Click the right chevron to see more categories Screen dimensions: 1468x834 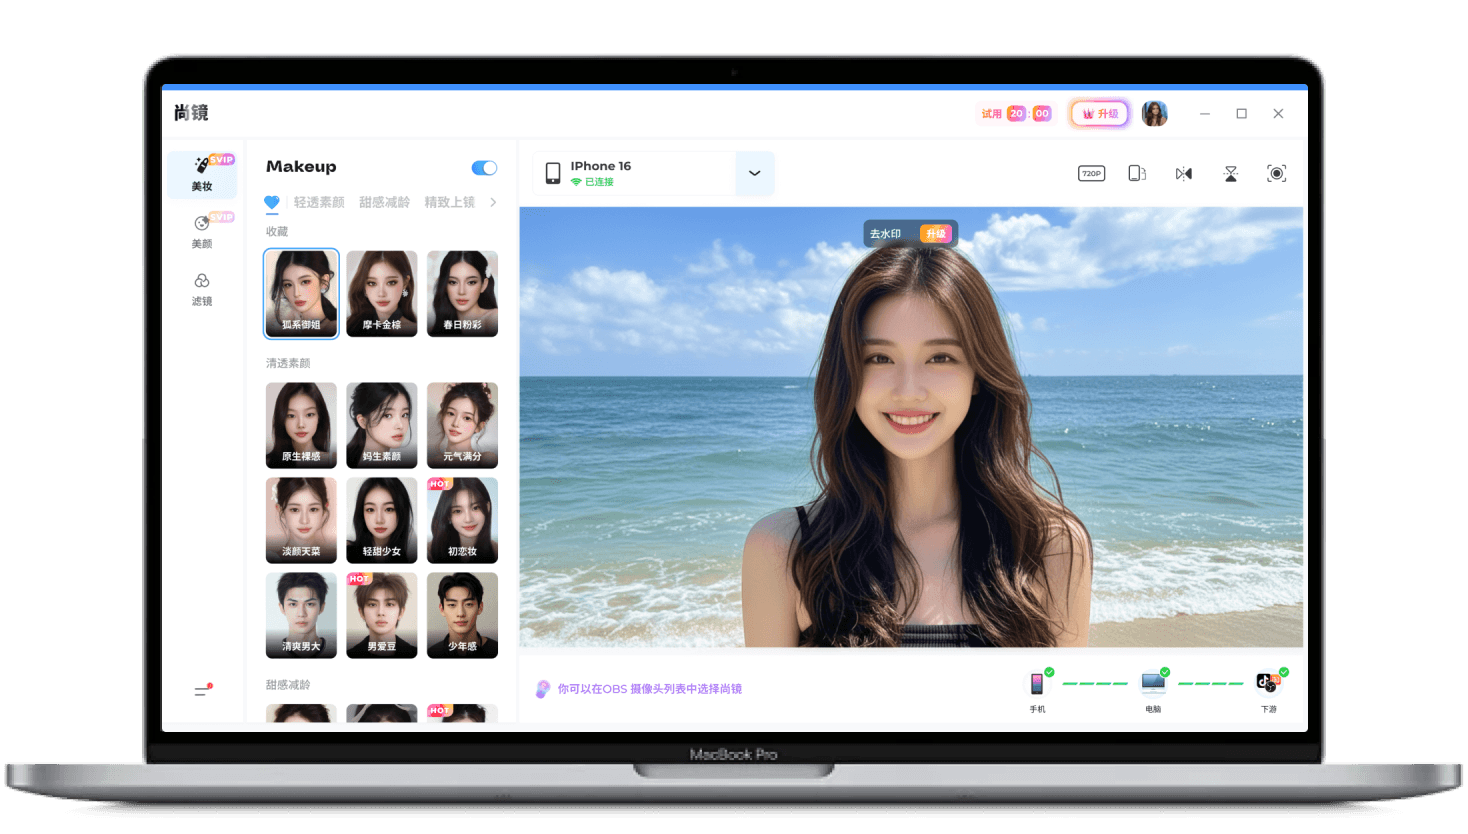click(x=492, y=202)
